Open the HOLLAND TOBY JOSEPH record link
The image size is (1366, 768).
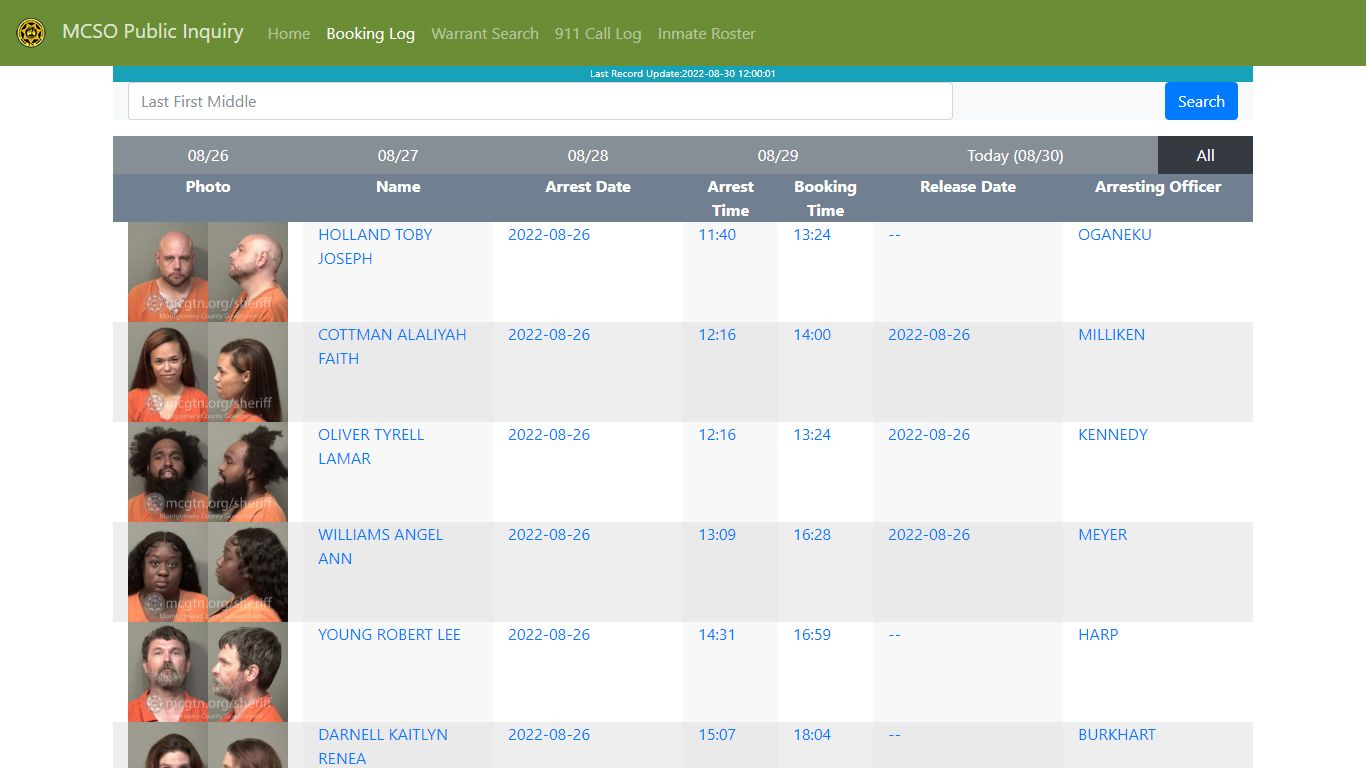(x=375, y=246)
